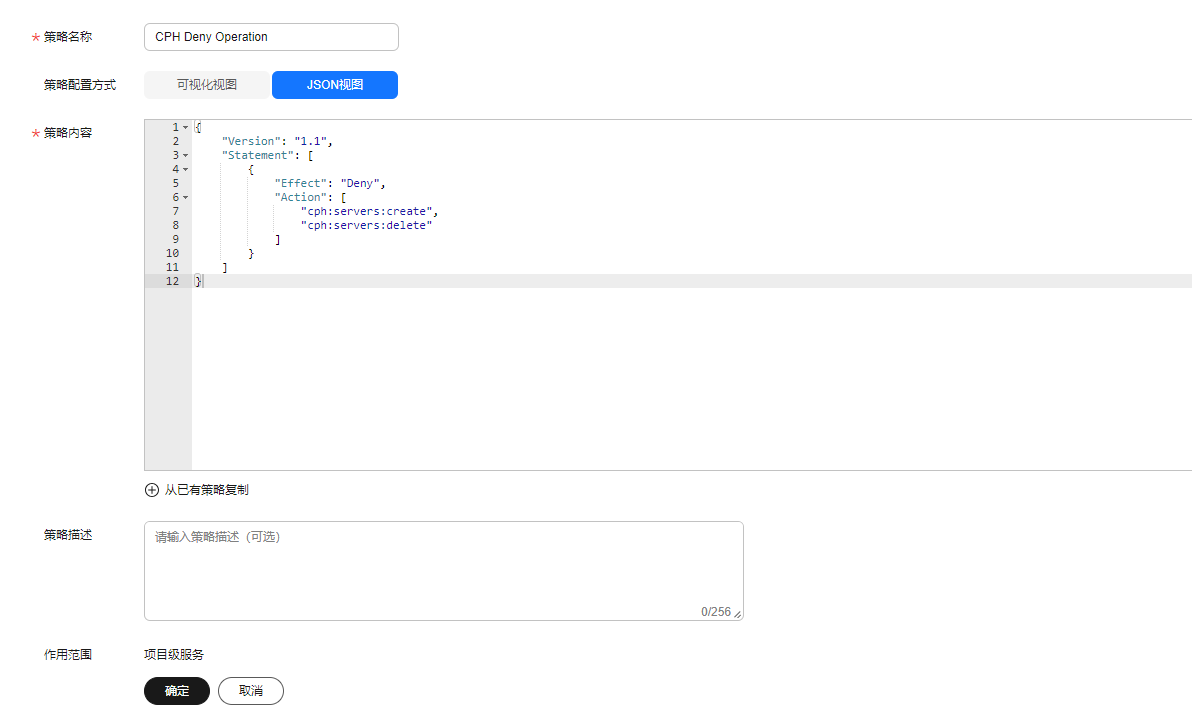Collapse the Statement fold arrow on line 3
The width and height of the screenshot is (1192, 722).
(185, 156)
